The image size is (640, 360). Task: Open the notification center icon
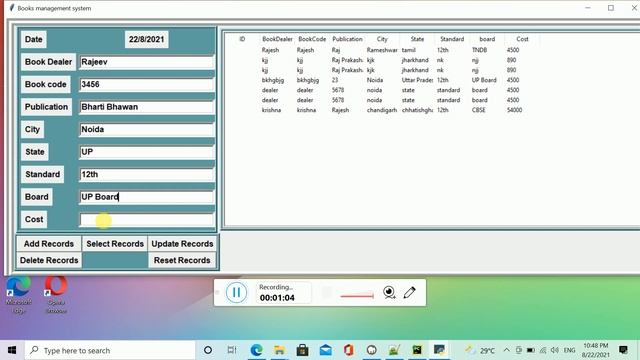click(623, 350)
